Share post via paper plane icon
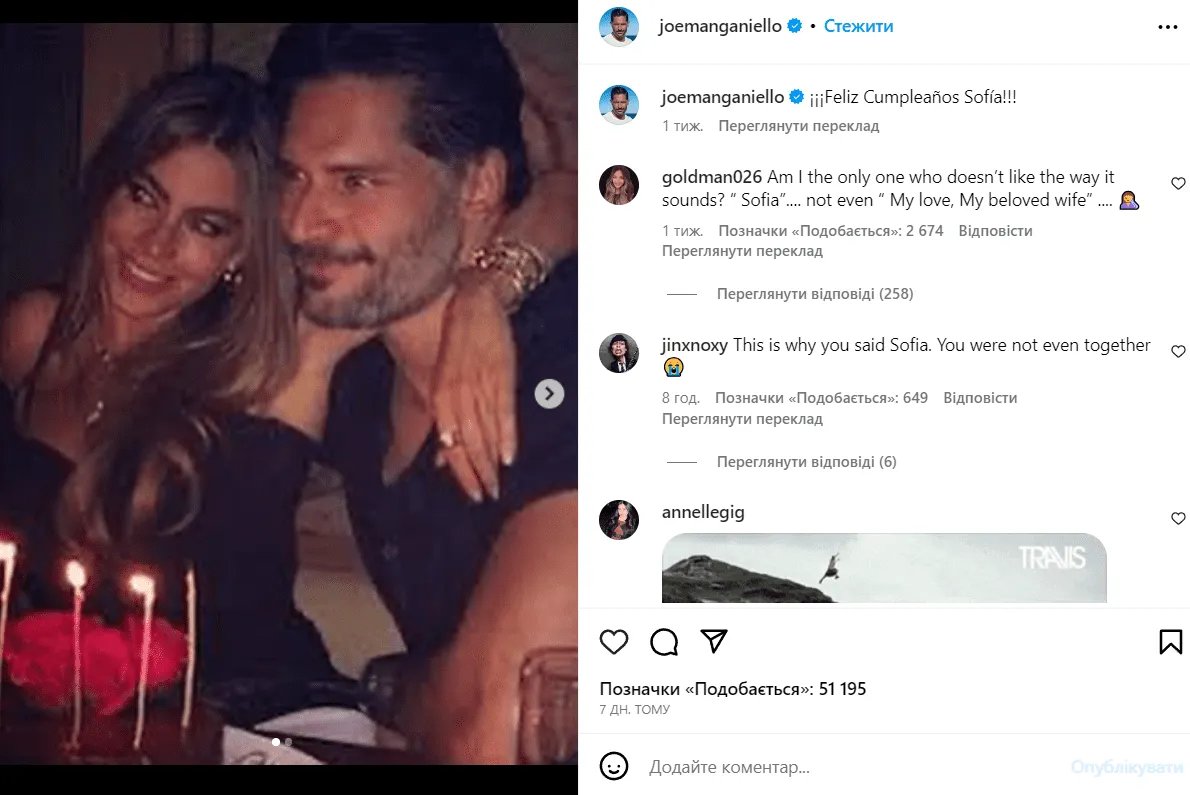 point(713,641)
